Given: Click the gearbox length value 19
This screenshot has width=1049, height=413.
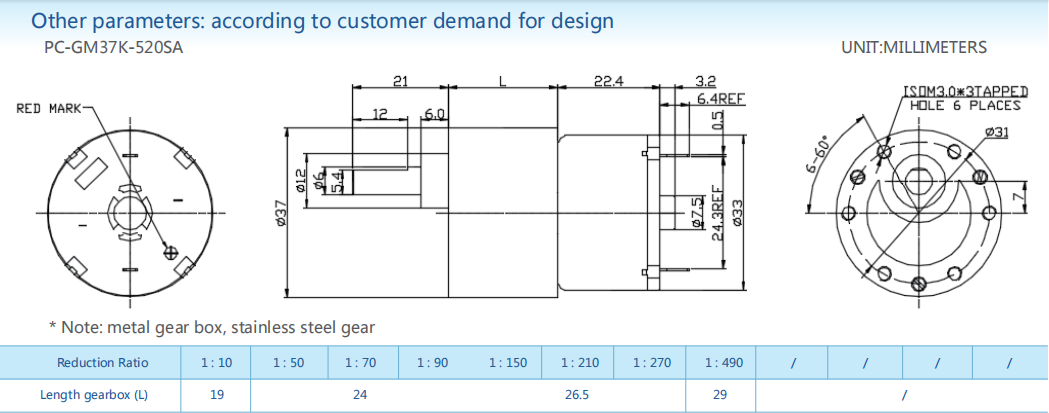Looking at the screenshot, I should (215, 395).
